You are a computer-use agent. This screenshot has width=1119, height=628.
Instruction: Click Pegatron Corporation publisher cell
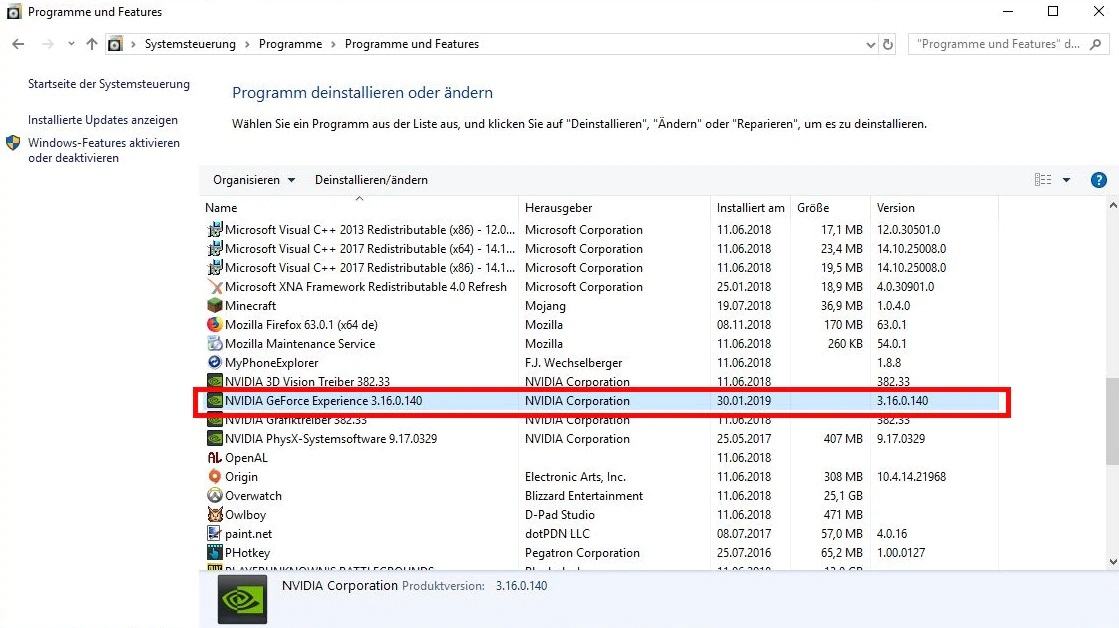[582, 553]
